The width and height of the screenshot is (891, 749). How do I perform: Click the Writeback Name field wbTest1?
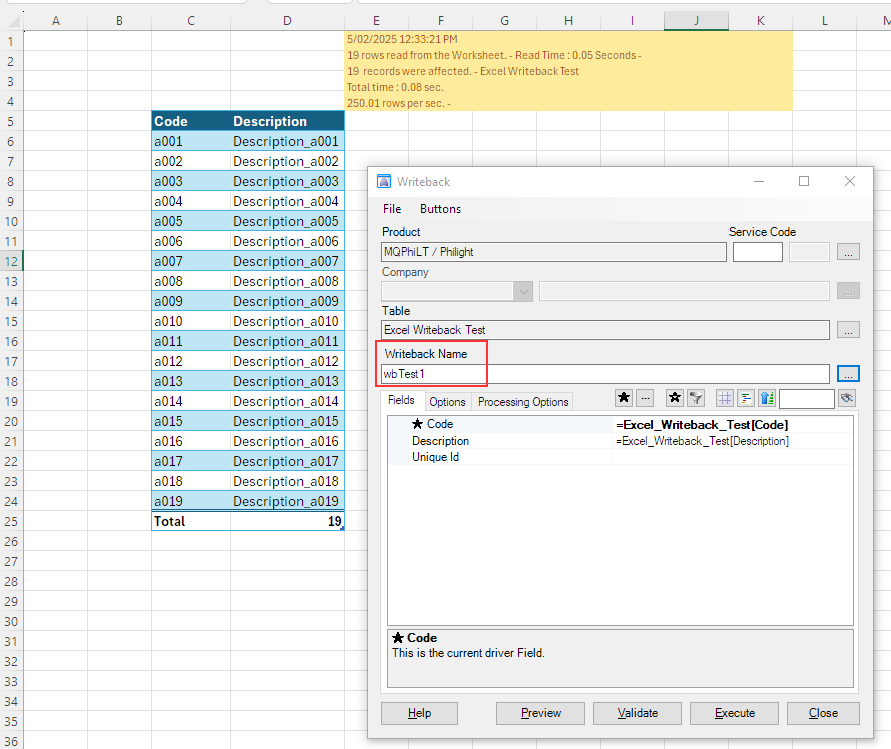point(605,374)
